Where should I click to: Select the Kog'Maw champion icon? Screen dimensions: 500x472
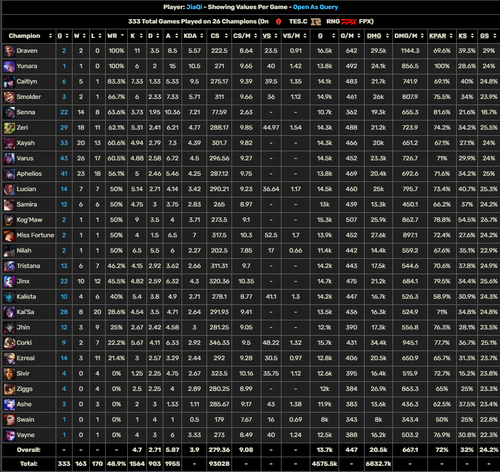coord(9,220)
